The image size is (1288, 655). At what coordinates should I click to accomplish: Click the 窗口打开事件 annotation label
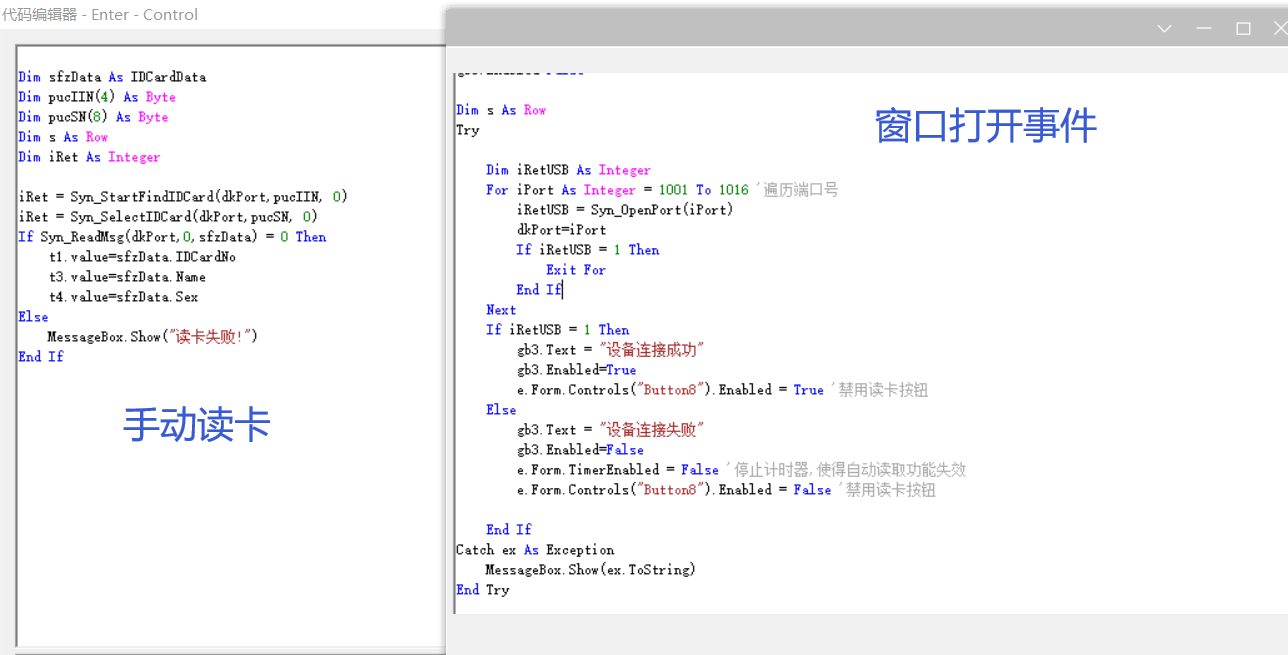985,127
